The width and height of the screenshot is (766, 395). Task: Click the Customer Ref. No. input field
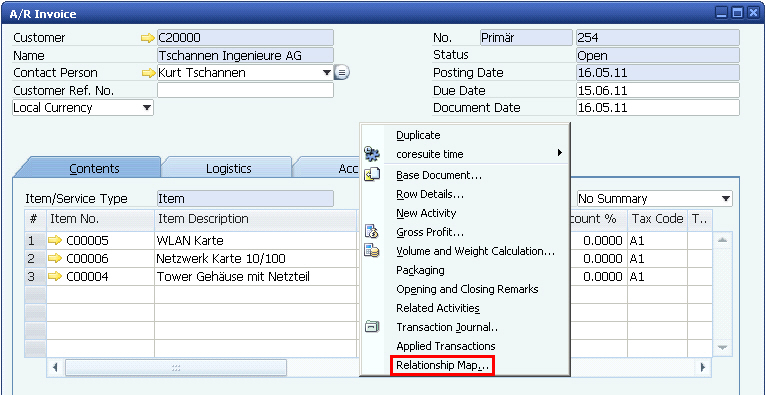pyautogui.click(x=245, y=90)
